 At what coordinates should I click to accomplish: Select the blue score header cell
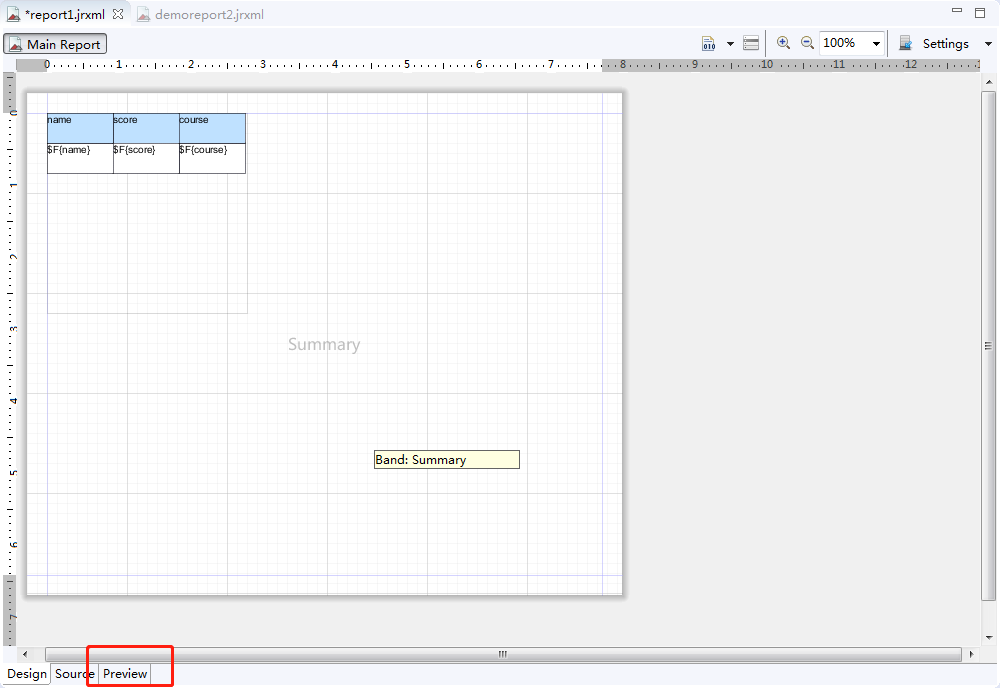pyautogui.click(x=145, y=127)
